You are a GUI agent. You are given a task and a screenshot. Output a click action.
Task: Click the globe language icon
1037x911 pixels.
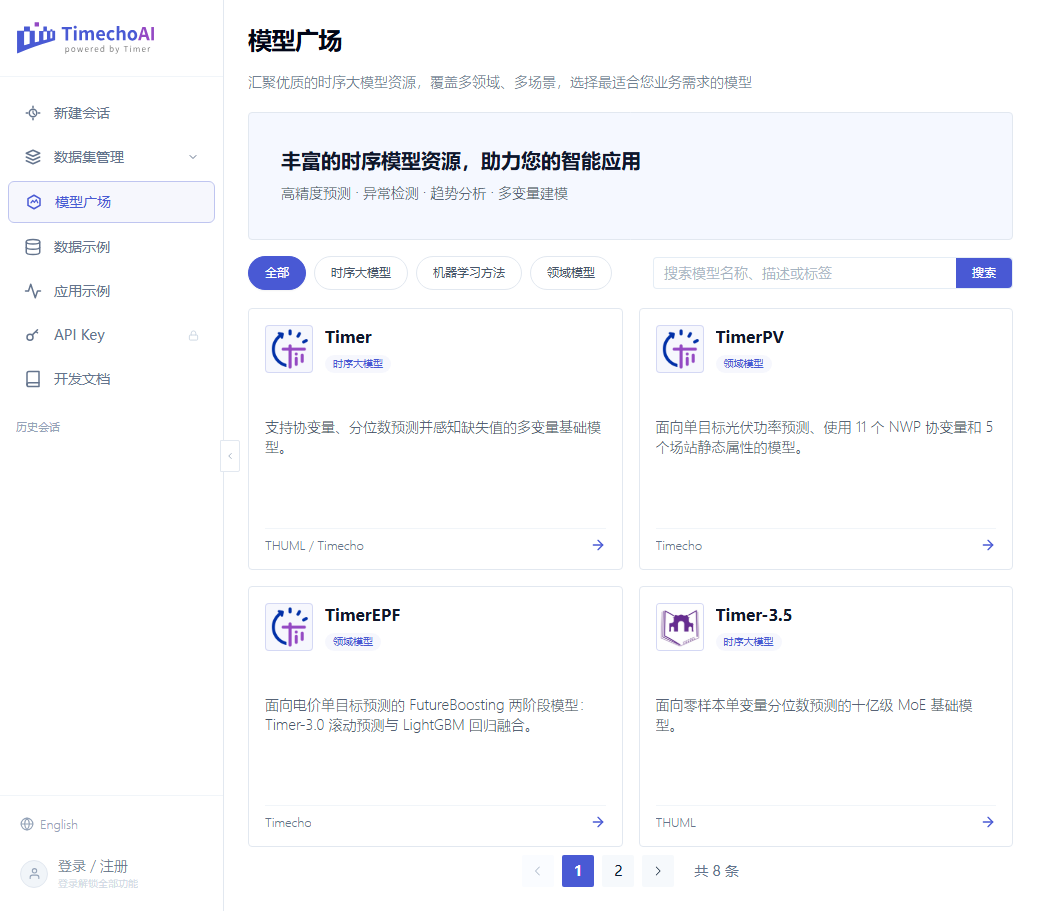27,824
